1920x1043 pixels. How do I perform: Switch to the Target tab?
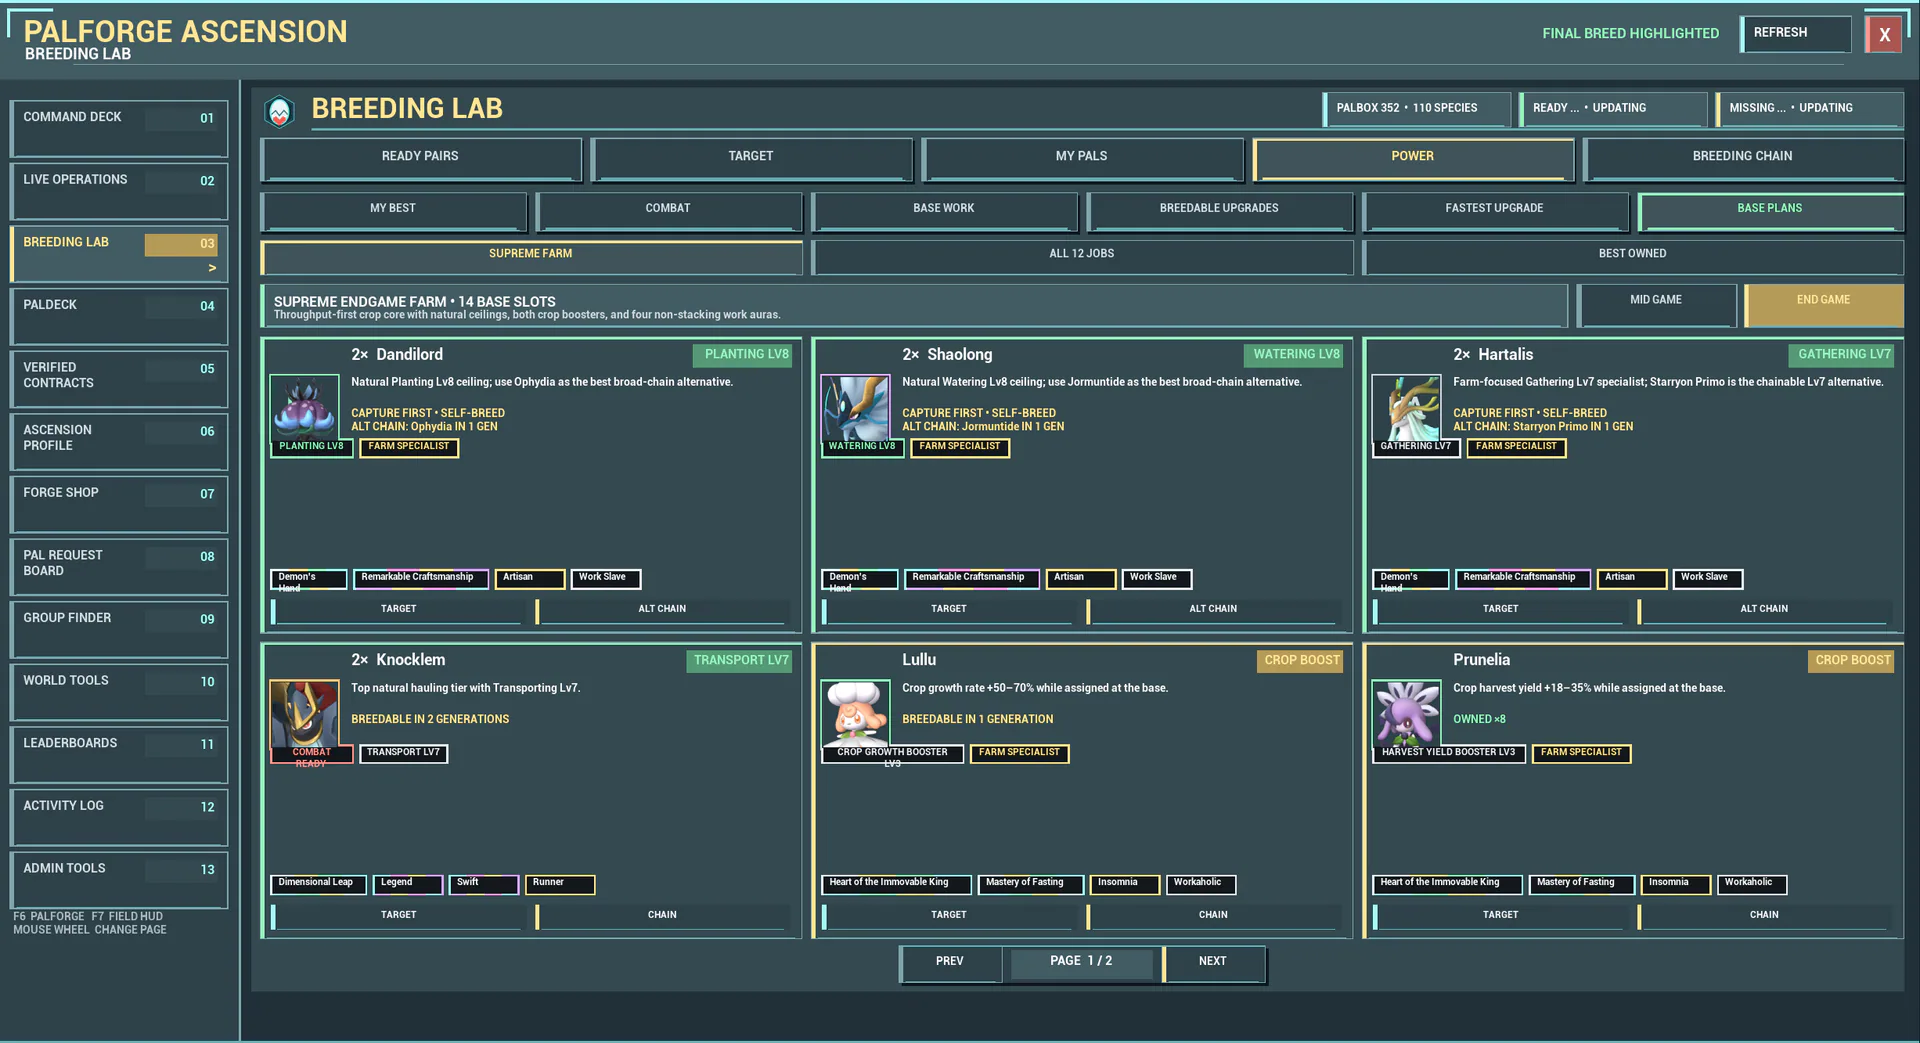(x=751, y=159)
